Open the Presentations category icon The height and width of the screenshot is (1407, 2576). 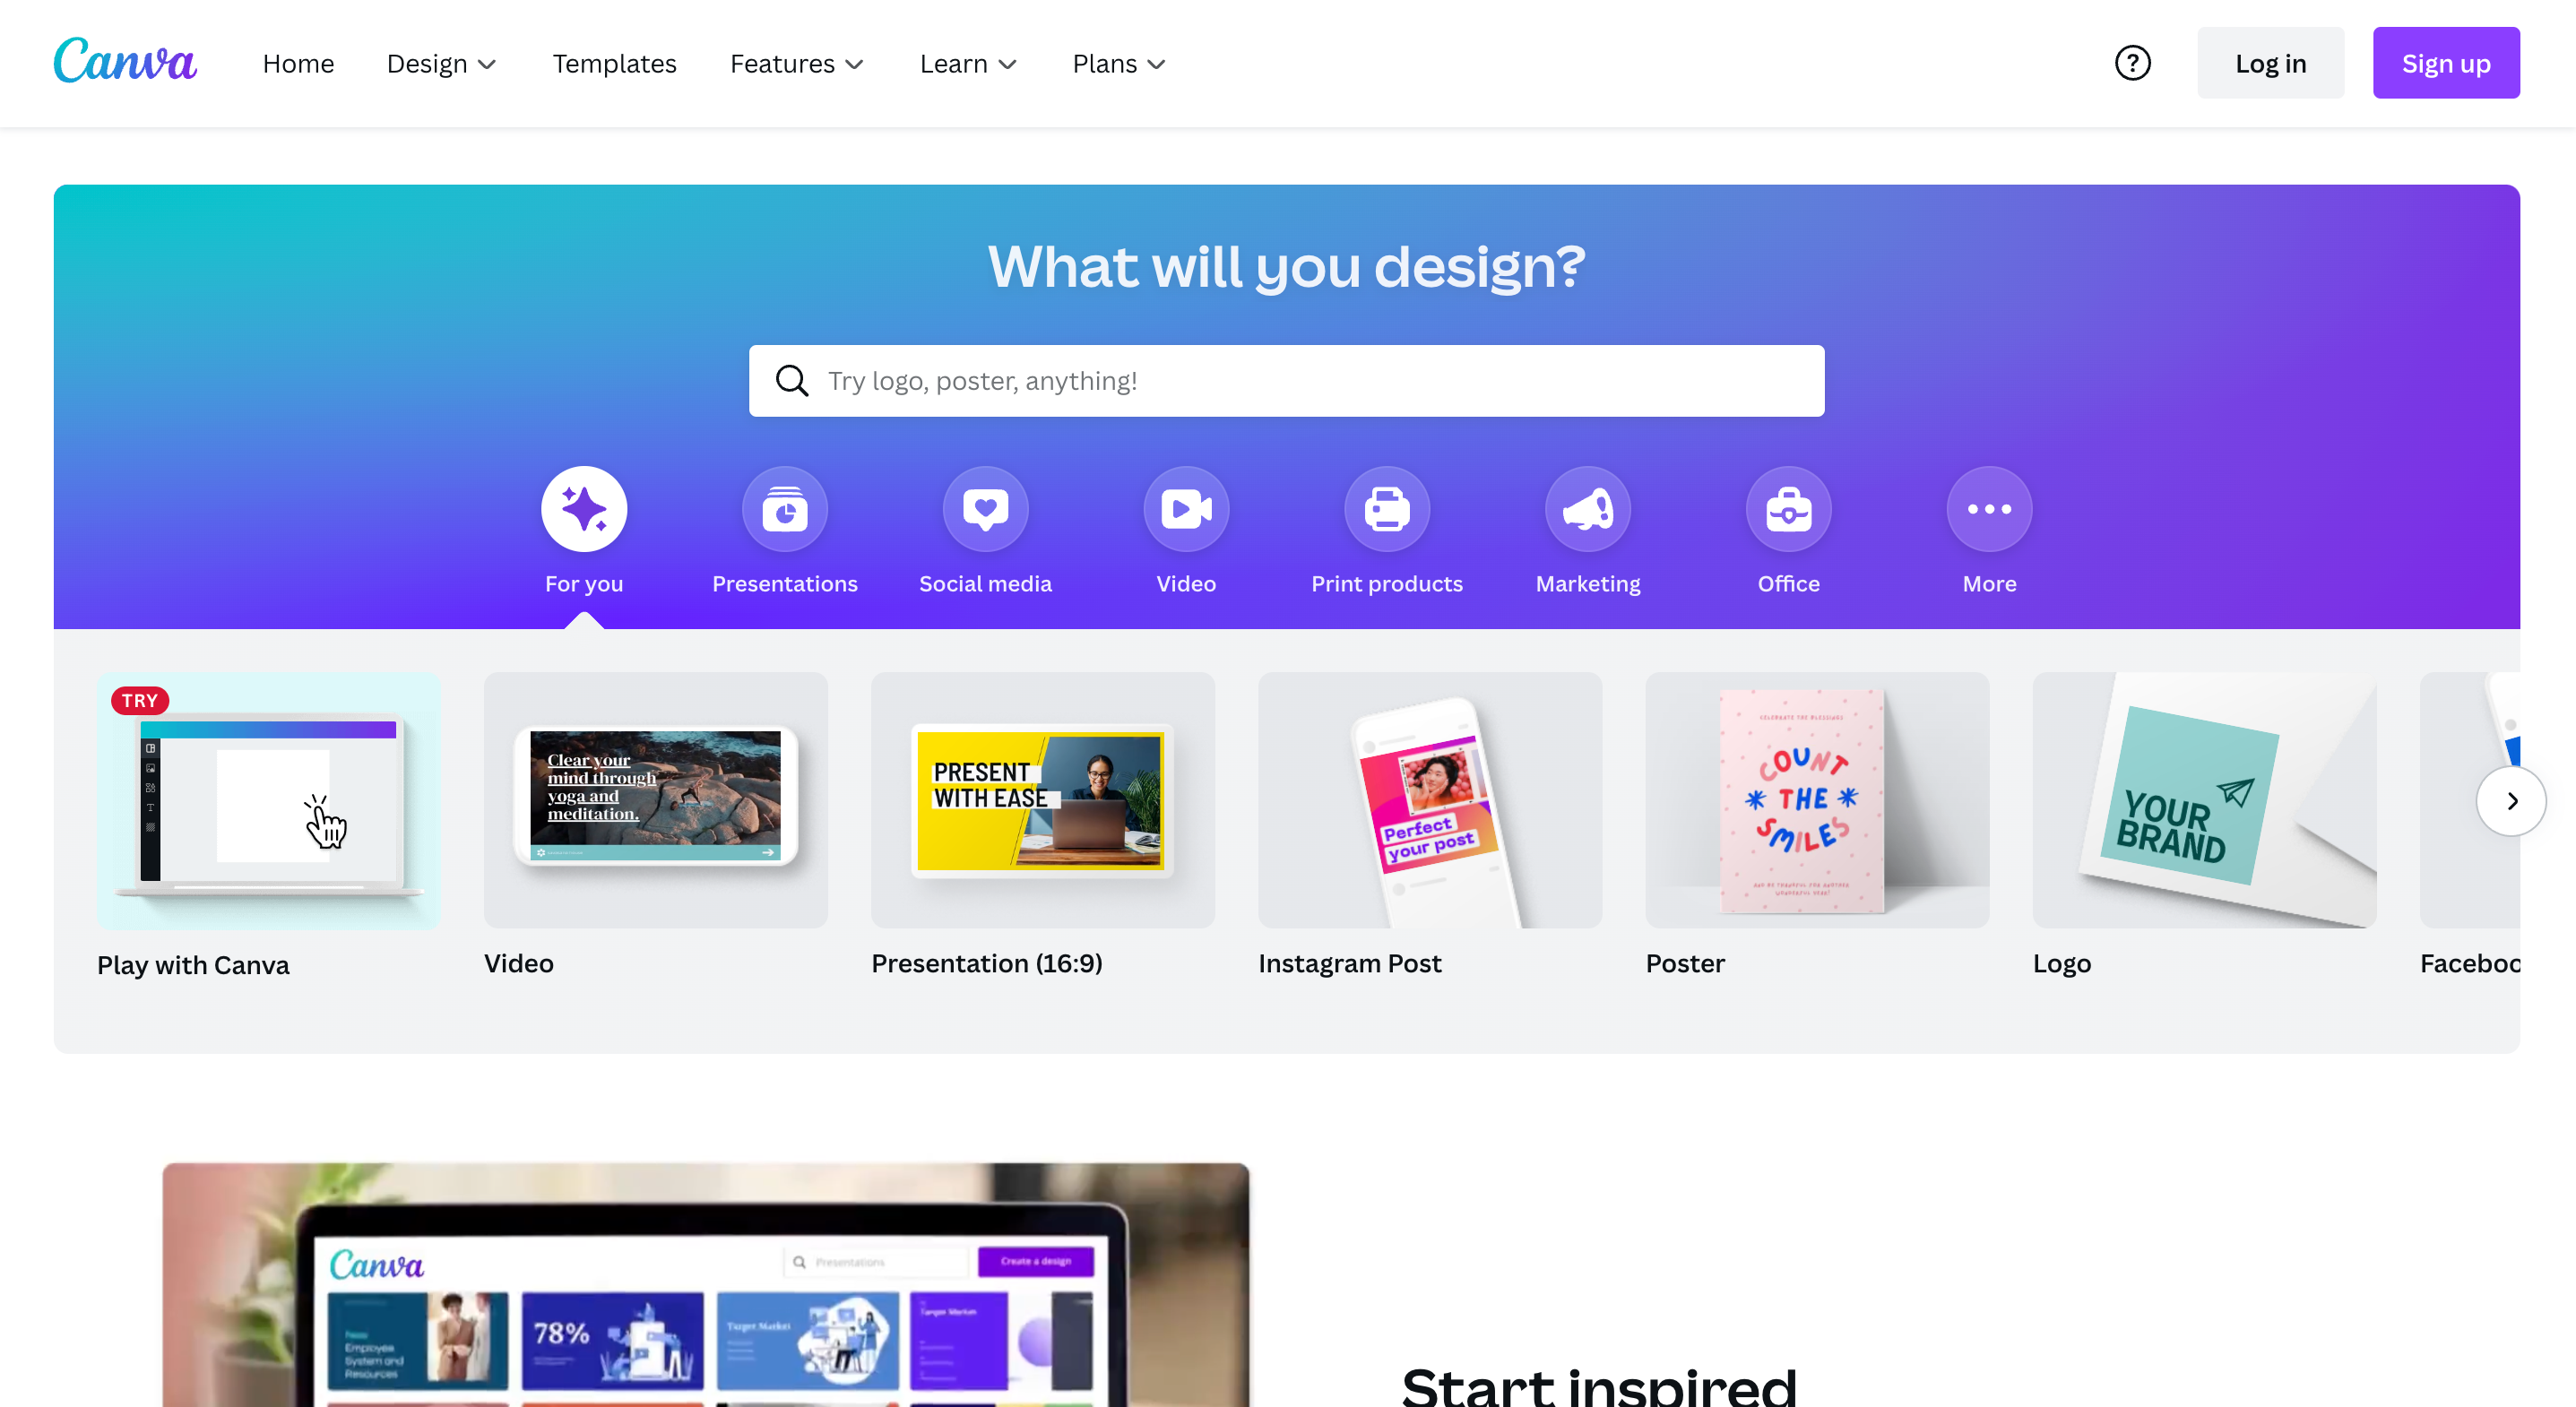(785, 509)
